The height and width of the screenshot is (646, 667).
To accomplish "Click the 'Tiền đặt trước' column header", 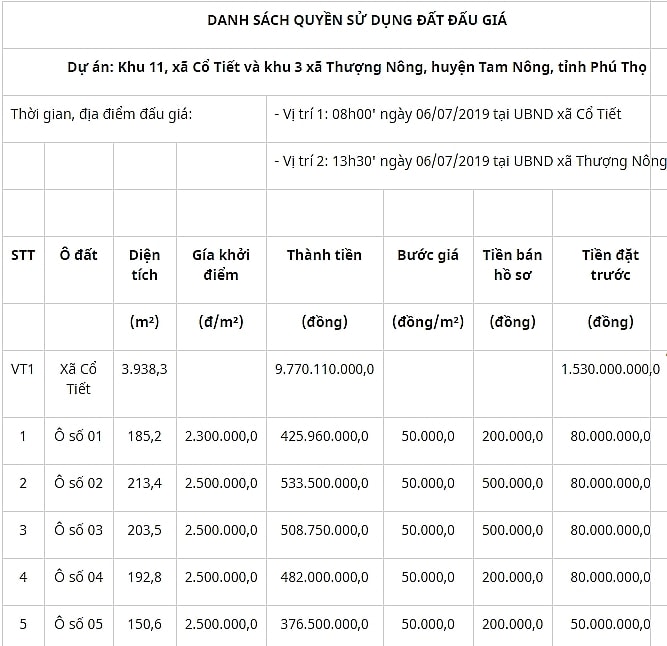I will (610, 265).
